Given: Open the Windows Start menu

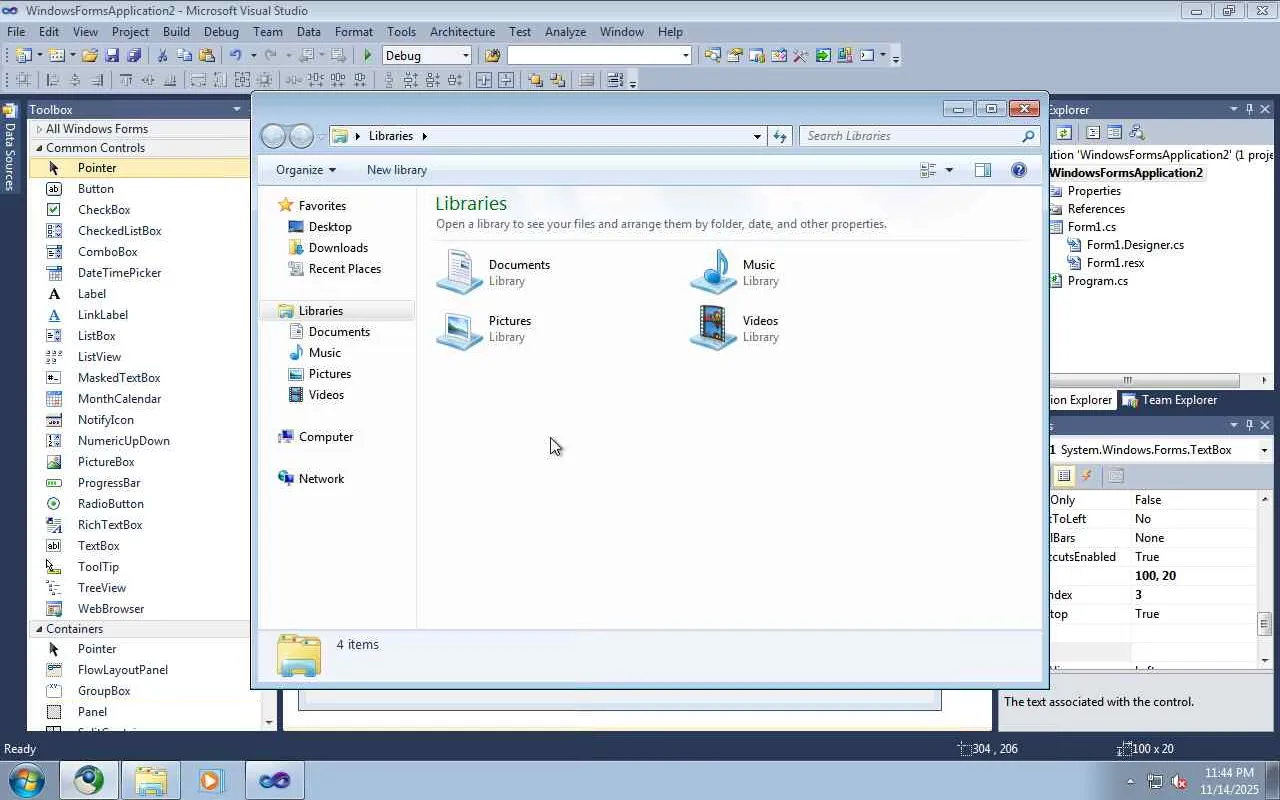Looking at the screenshot, I should coord(26,780).
